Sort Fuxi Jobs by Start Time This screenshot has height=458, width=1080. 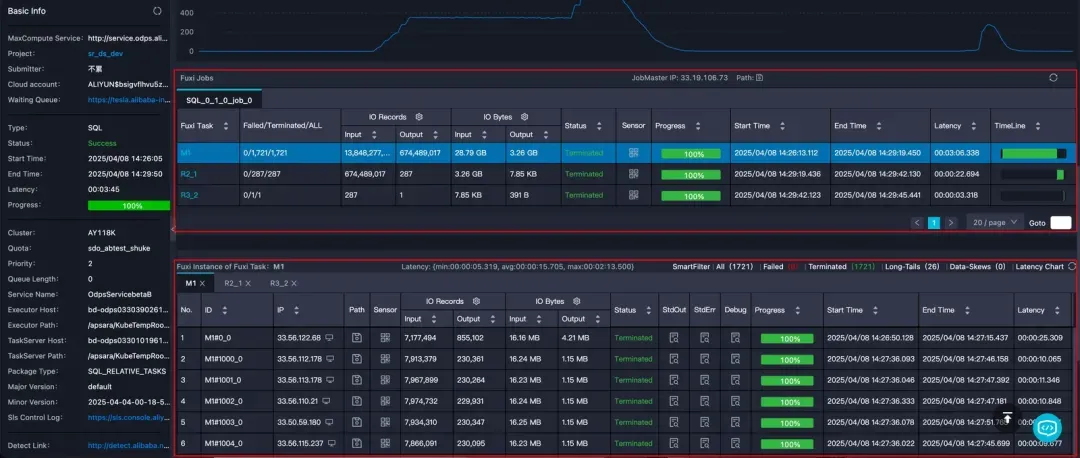pos(784,126)
